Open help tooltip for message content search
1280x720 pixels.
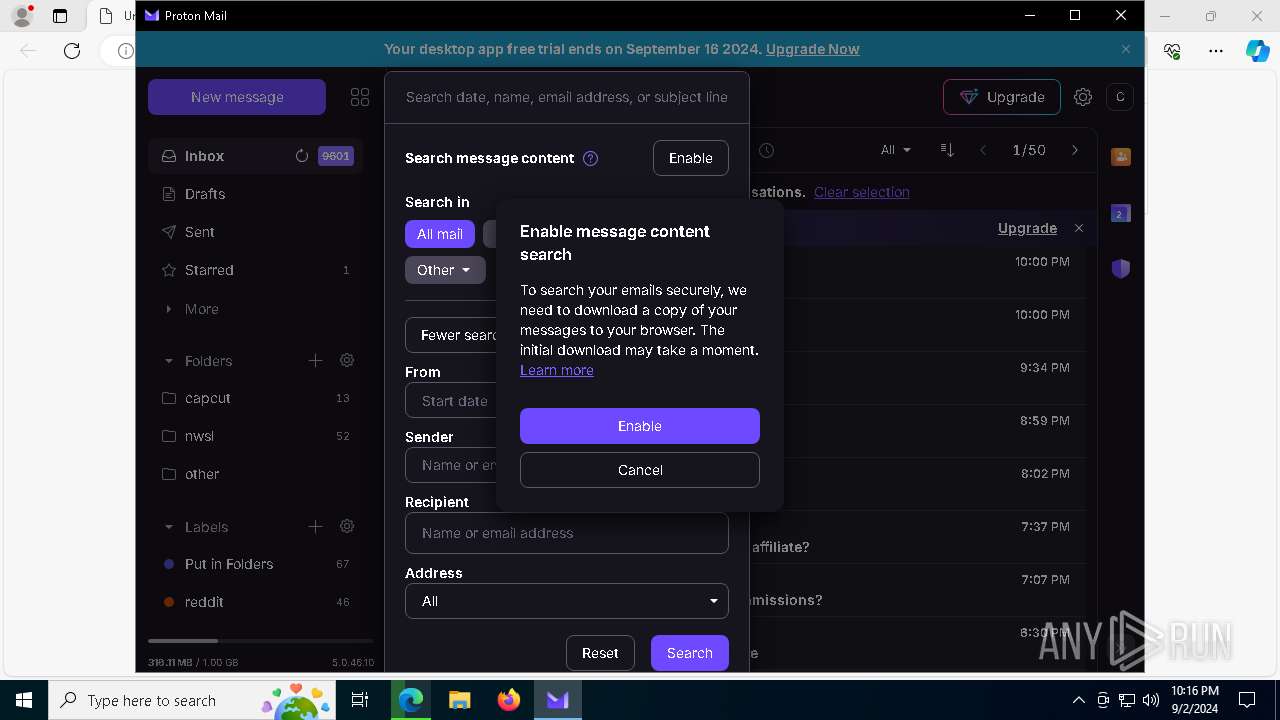[590, 158]
